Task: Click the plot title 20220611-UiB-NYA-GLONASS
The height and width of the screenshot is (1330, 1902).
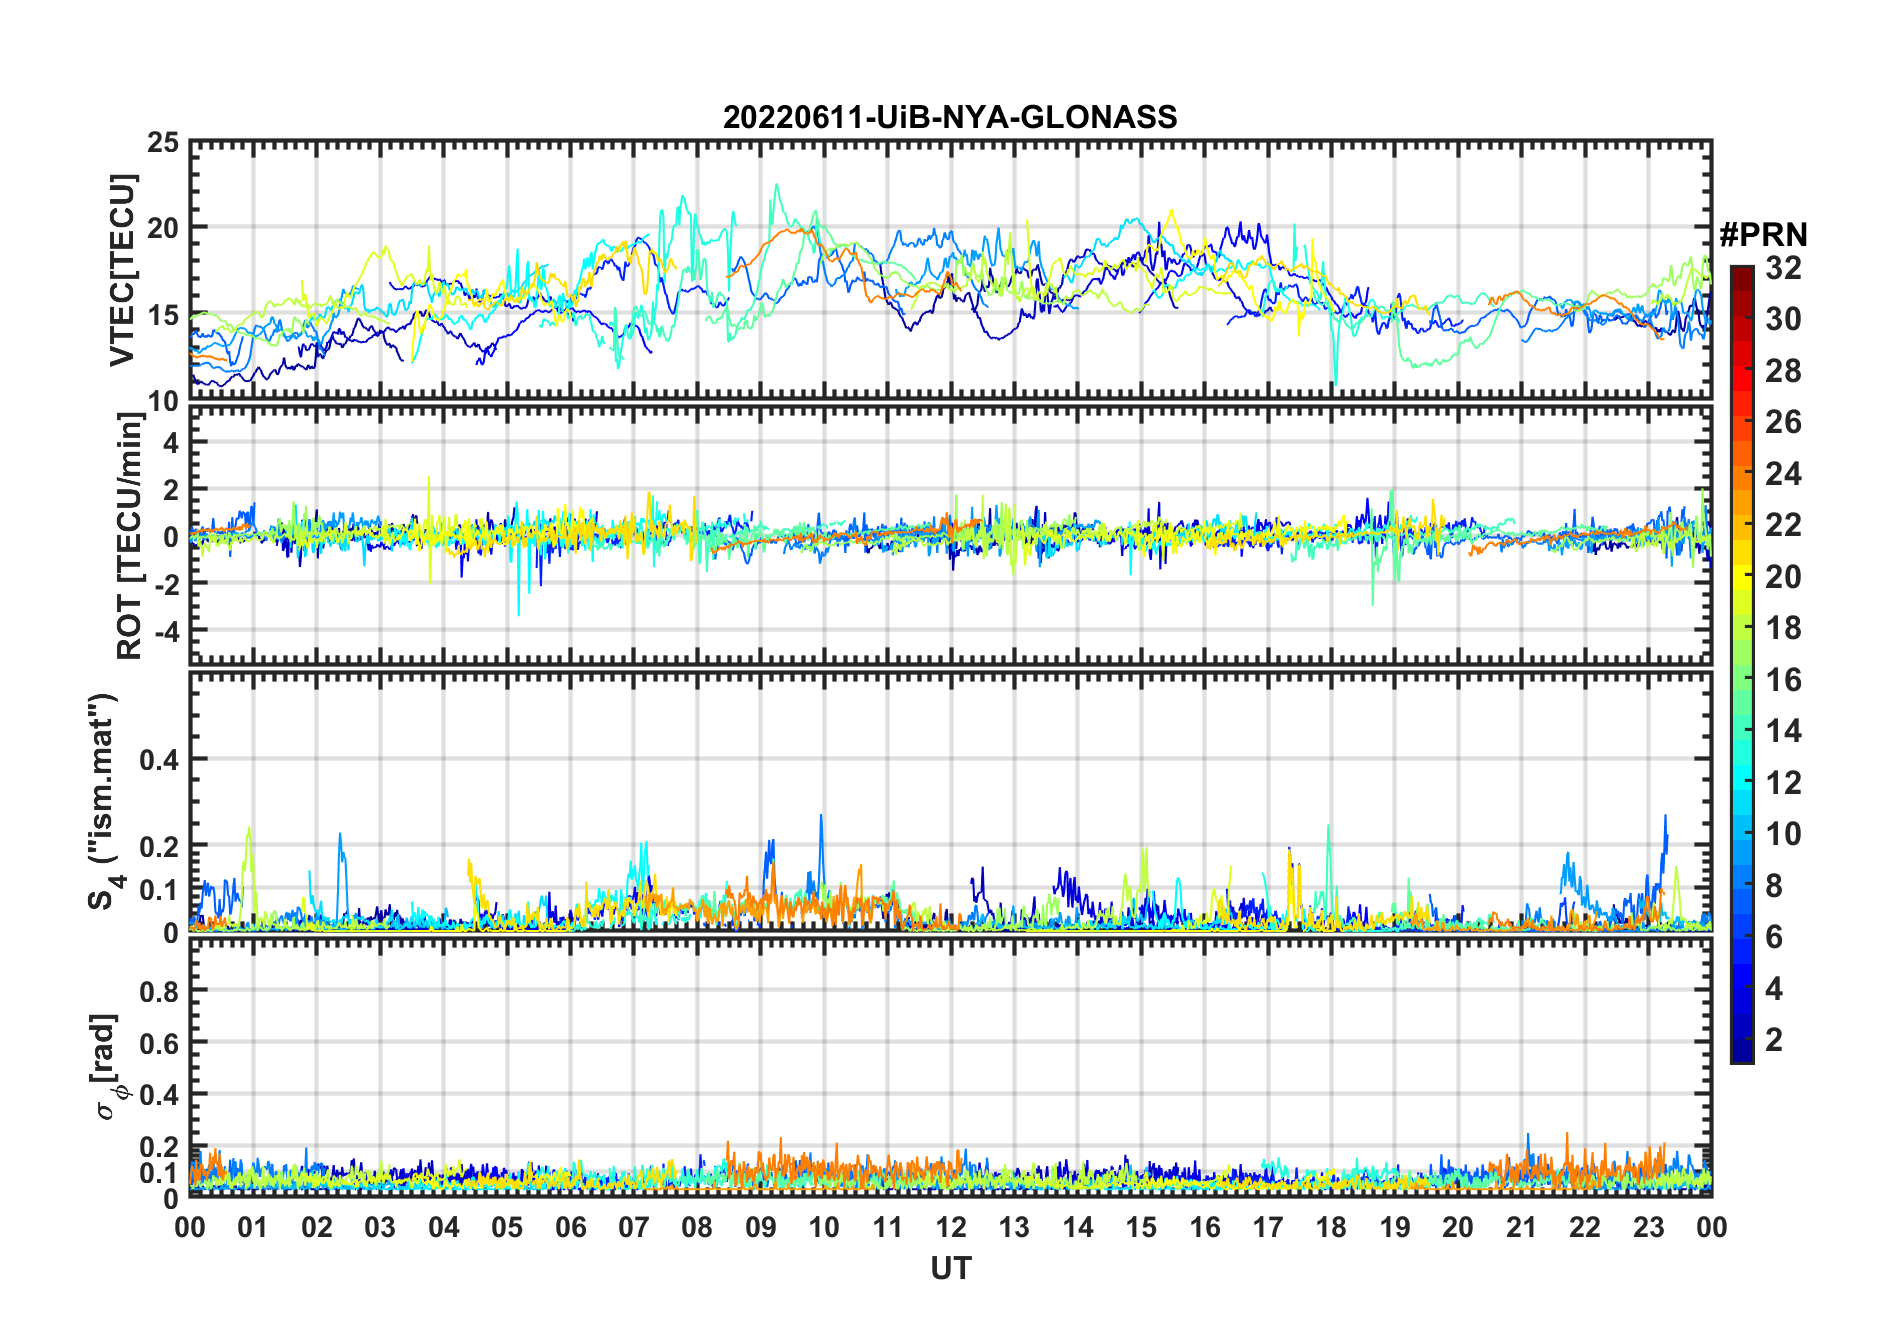Action: coord(950,117)
